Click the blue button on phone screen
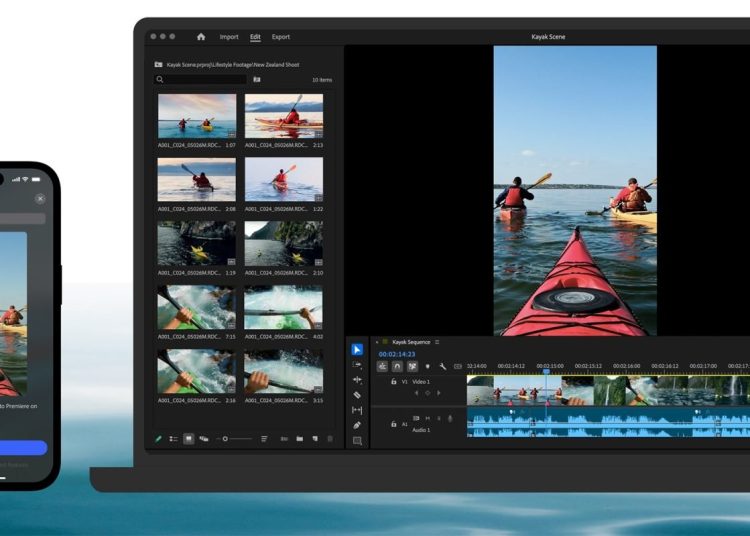 pos(23,448)
